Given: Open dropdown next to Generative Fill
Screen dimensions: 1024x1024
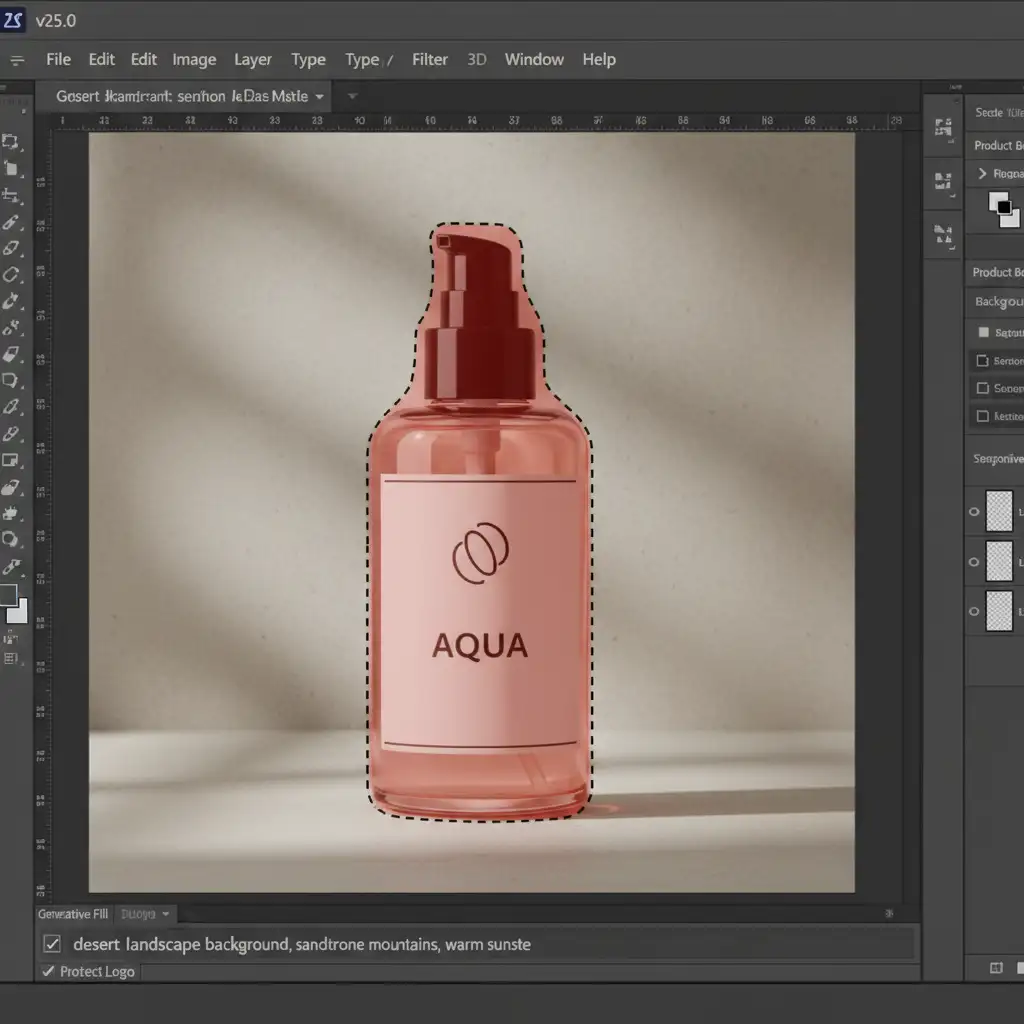Looking at the screenshot, I should (x=166, y=914).
